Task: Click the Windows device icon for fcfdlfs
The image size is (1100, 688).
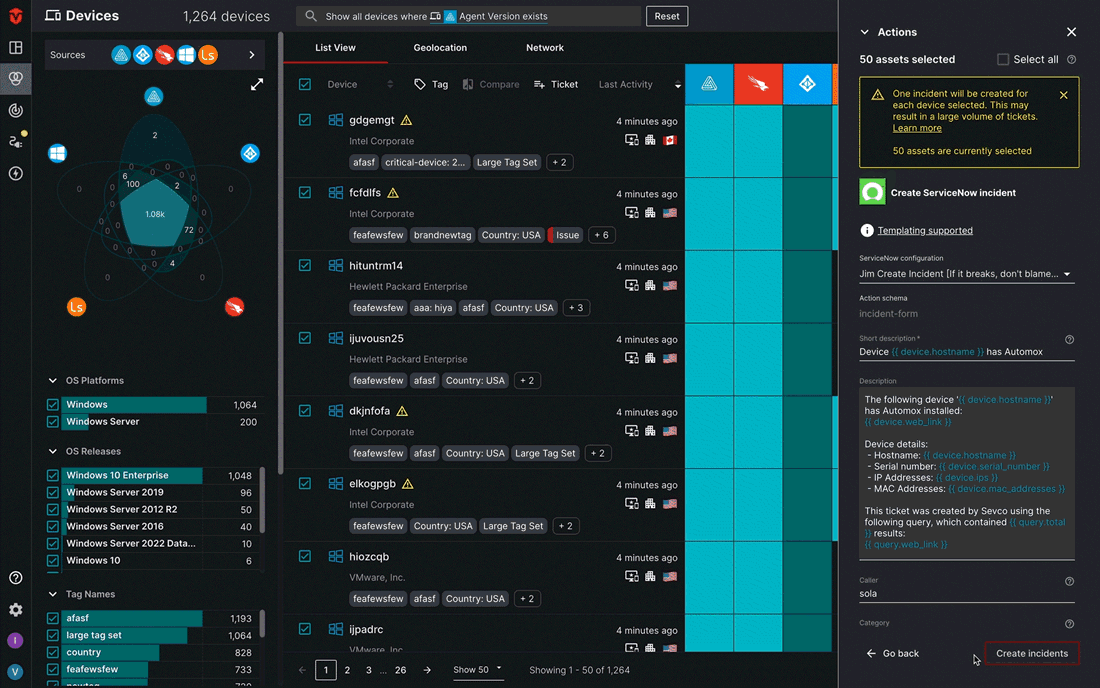Action: [335, 193]
